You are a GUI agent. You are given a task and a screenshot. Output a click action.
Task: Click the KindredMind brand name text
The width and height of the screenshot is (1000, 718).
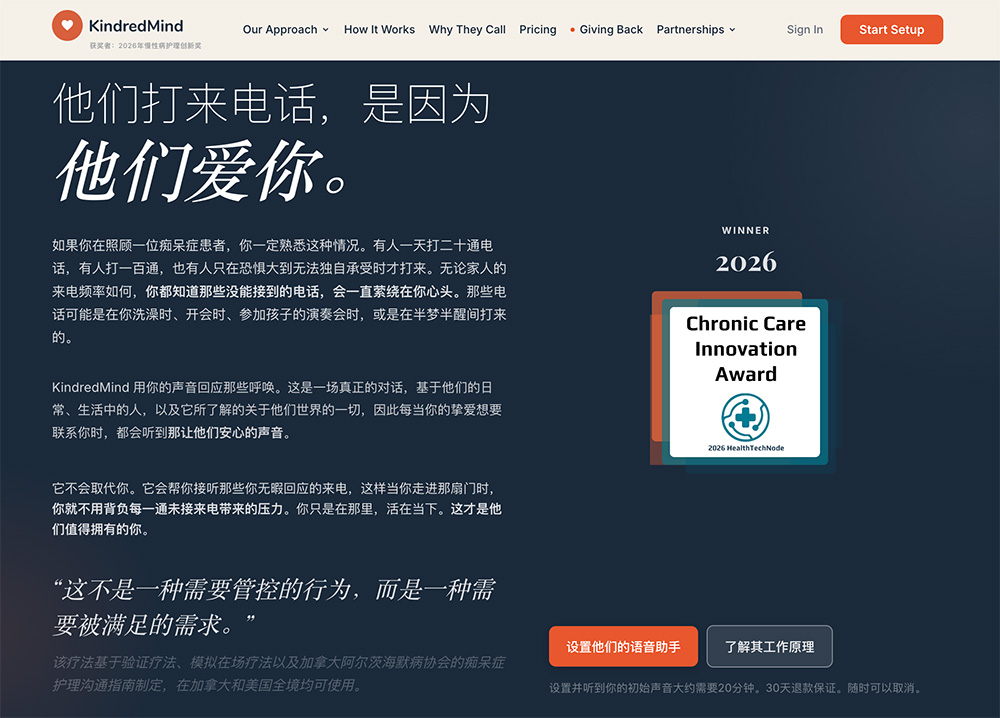[136, 26]
